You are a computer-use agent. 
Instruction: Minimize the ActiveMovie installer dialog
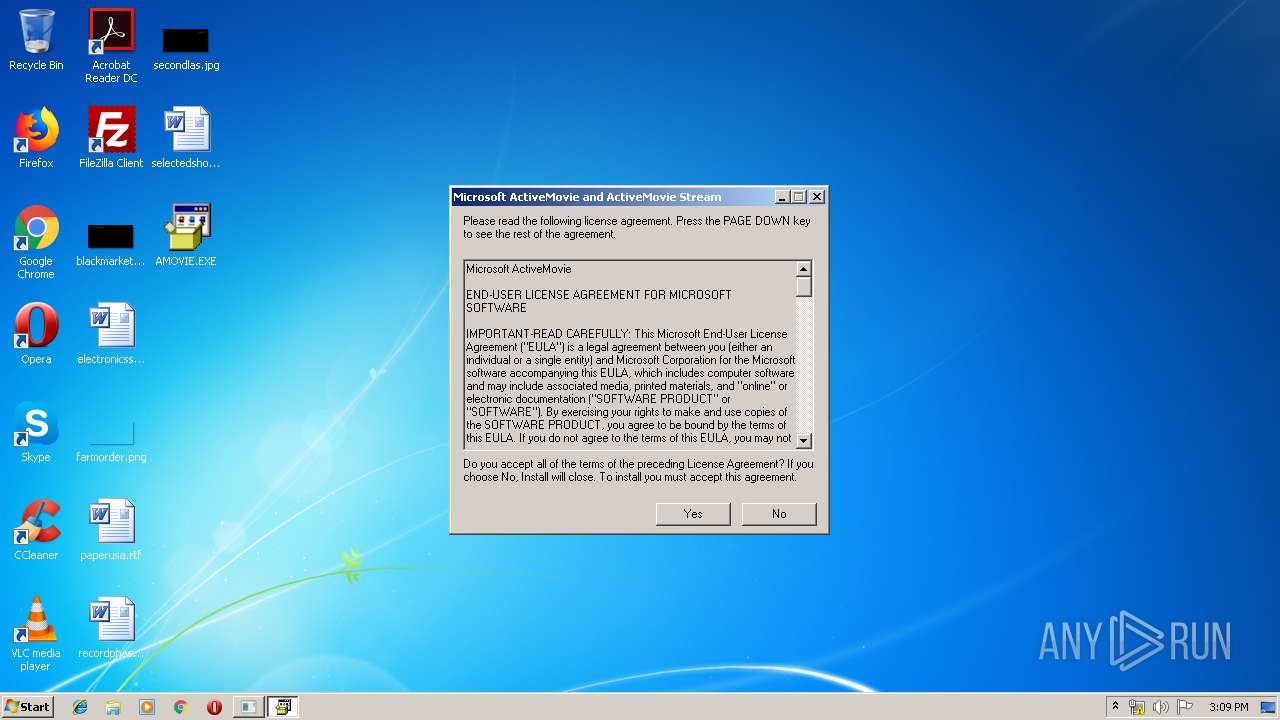782,197
